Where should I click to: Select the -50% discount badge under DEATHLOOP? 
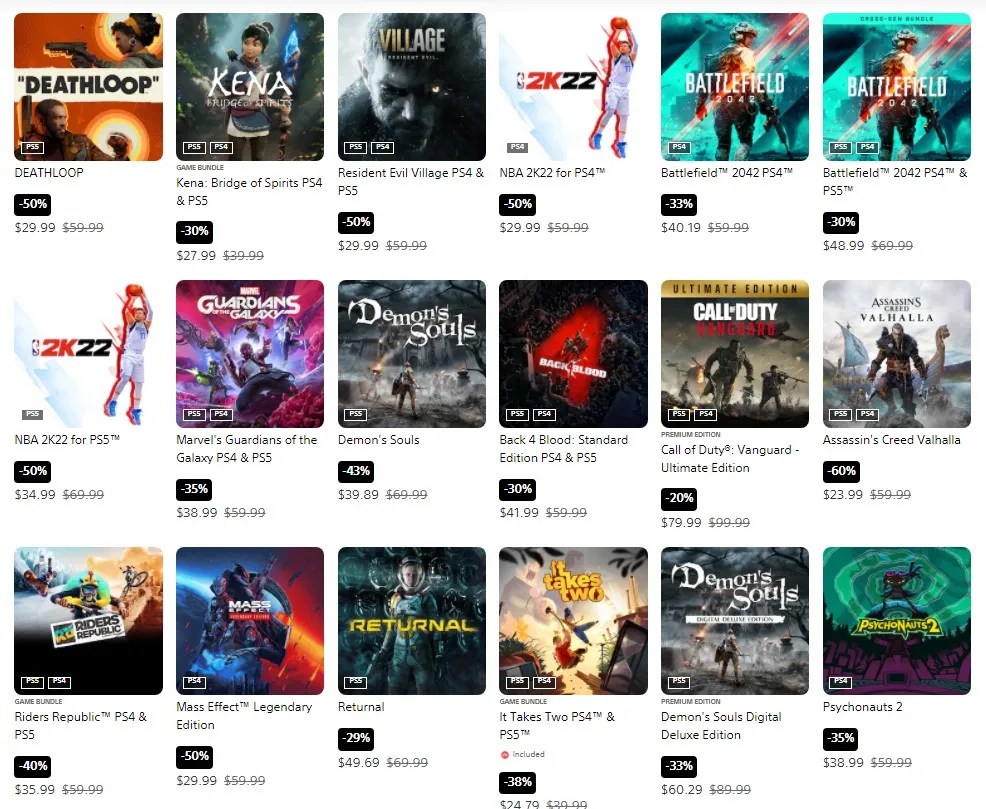click(x=33, y=204)
